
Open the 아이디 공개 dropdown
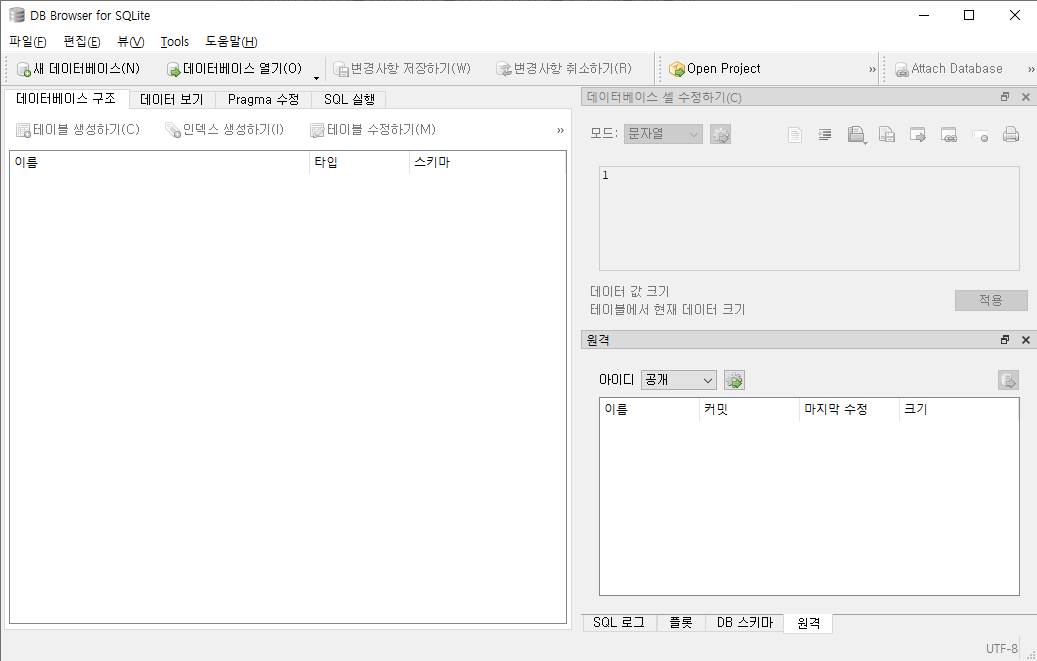[679, 380]
